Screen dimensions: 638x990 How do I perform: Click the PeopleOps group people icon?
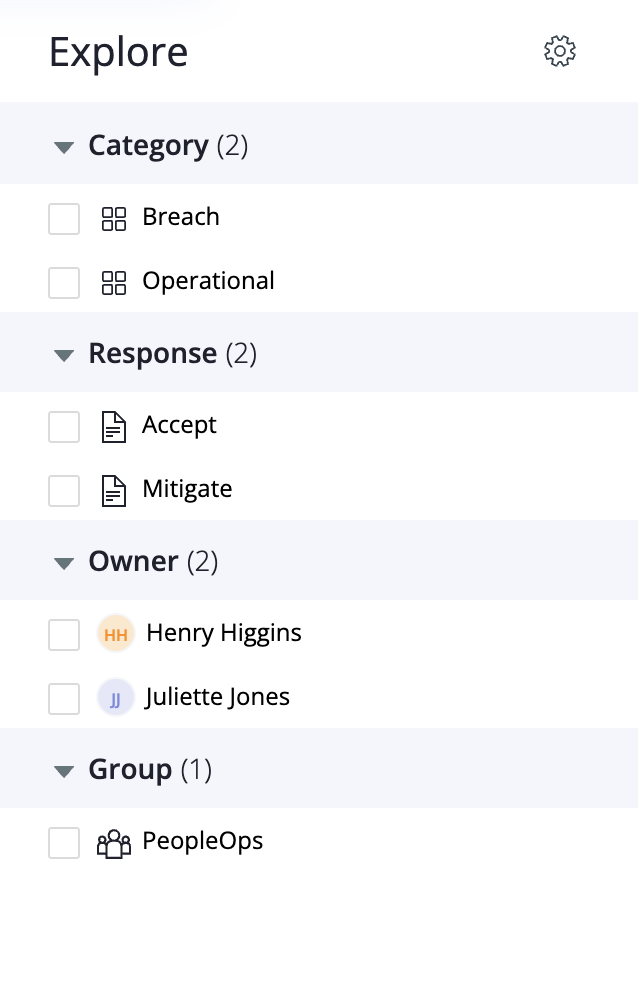(x=114, y=844)
